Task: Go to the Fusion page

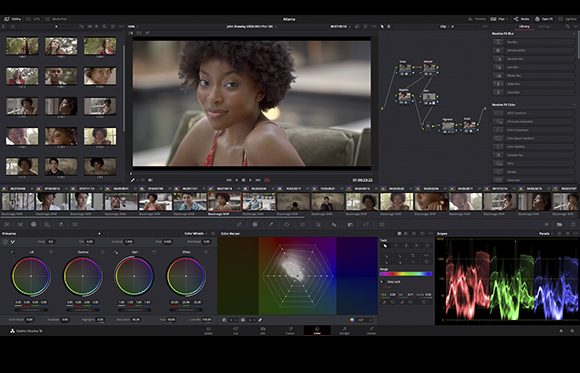Action: coord(290,330)
